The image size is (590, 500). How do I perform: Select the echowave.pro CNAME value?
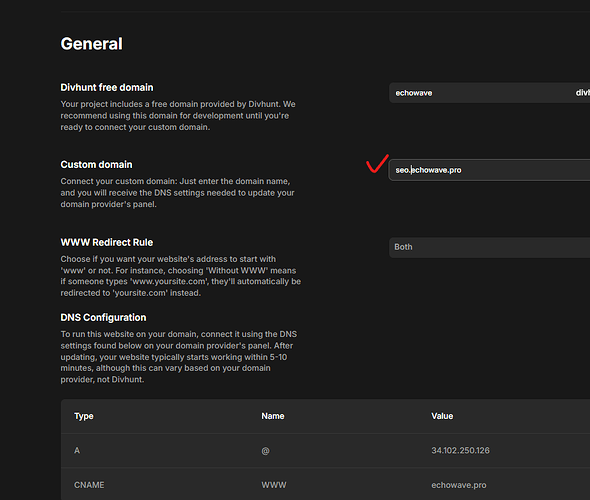tap(459, 485)
